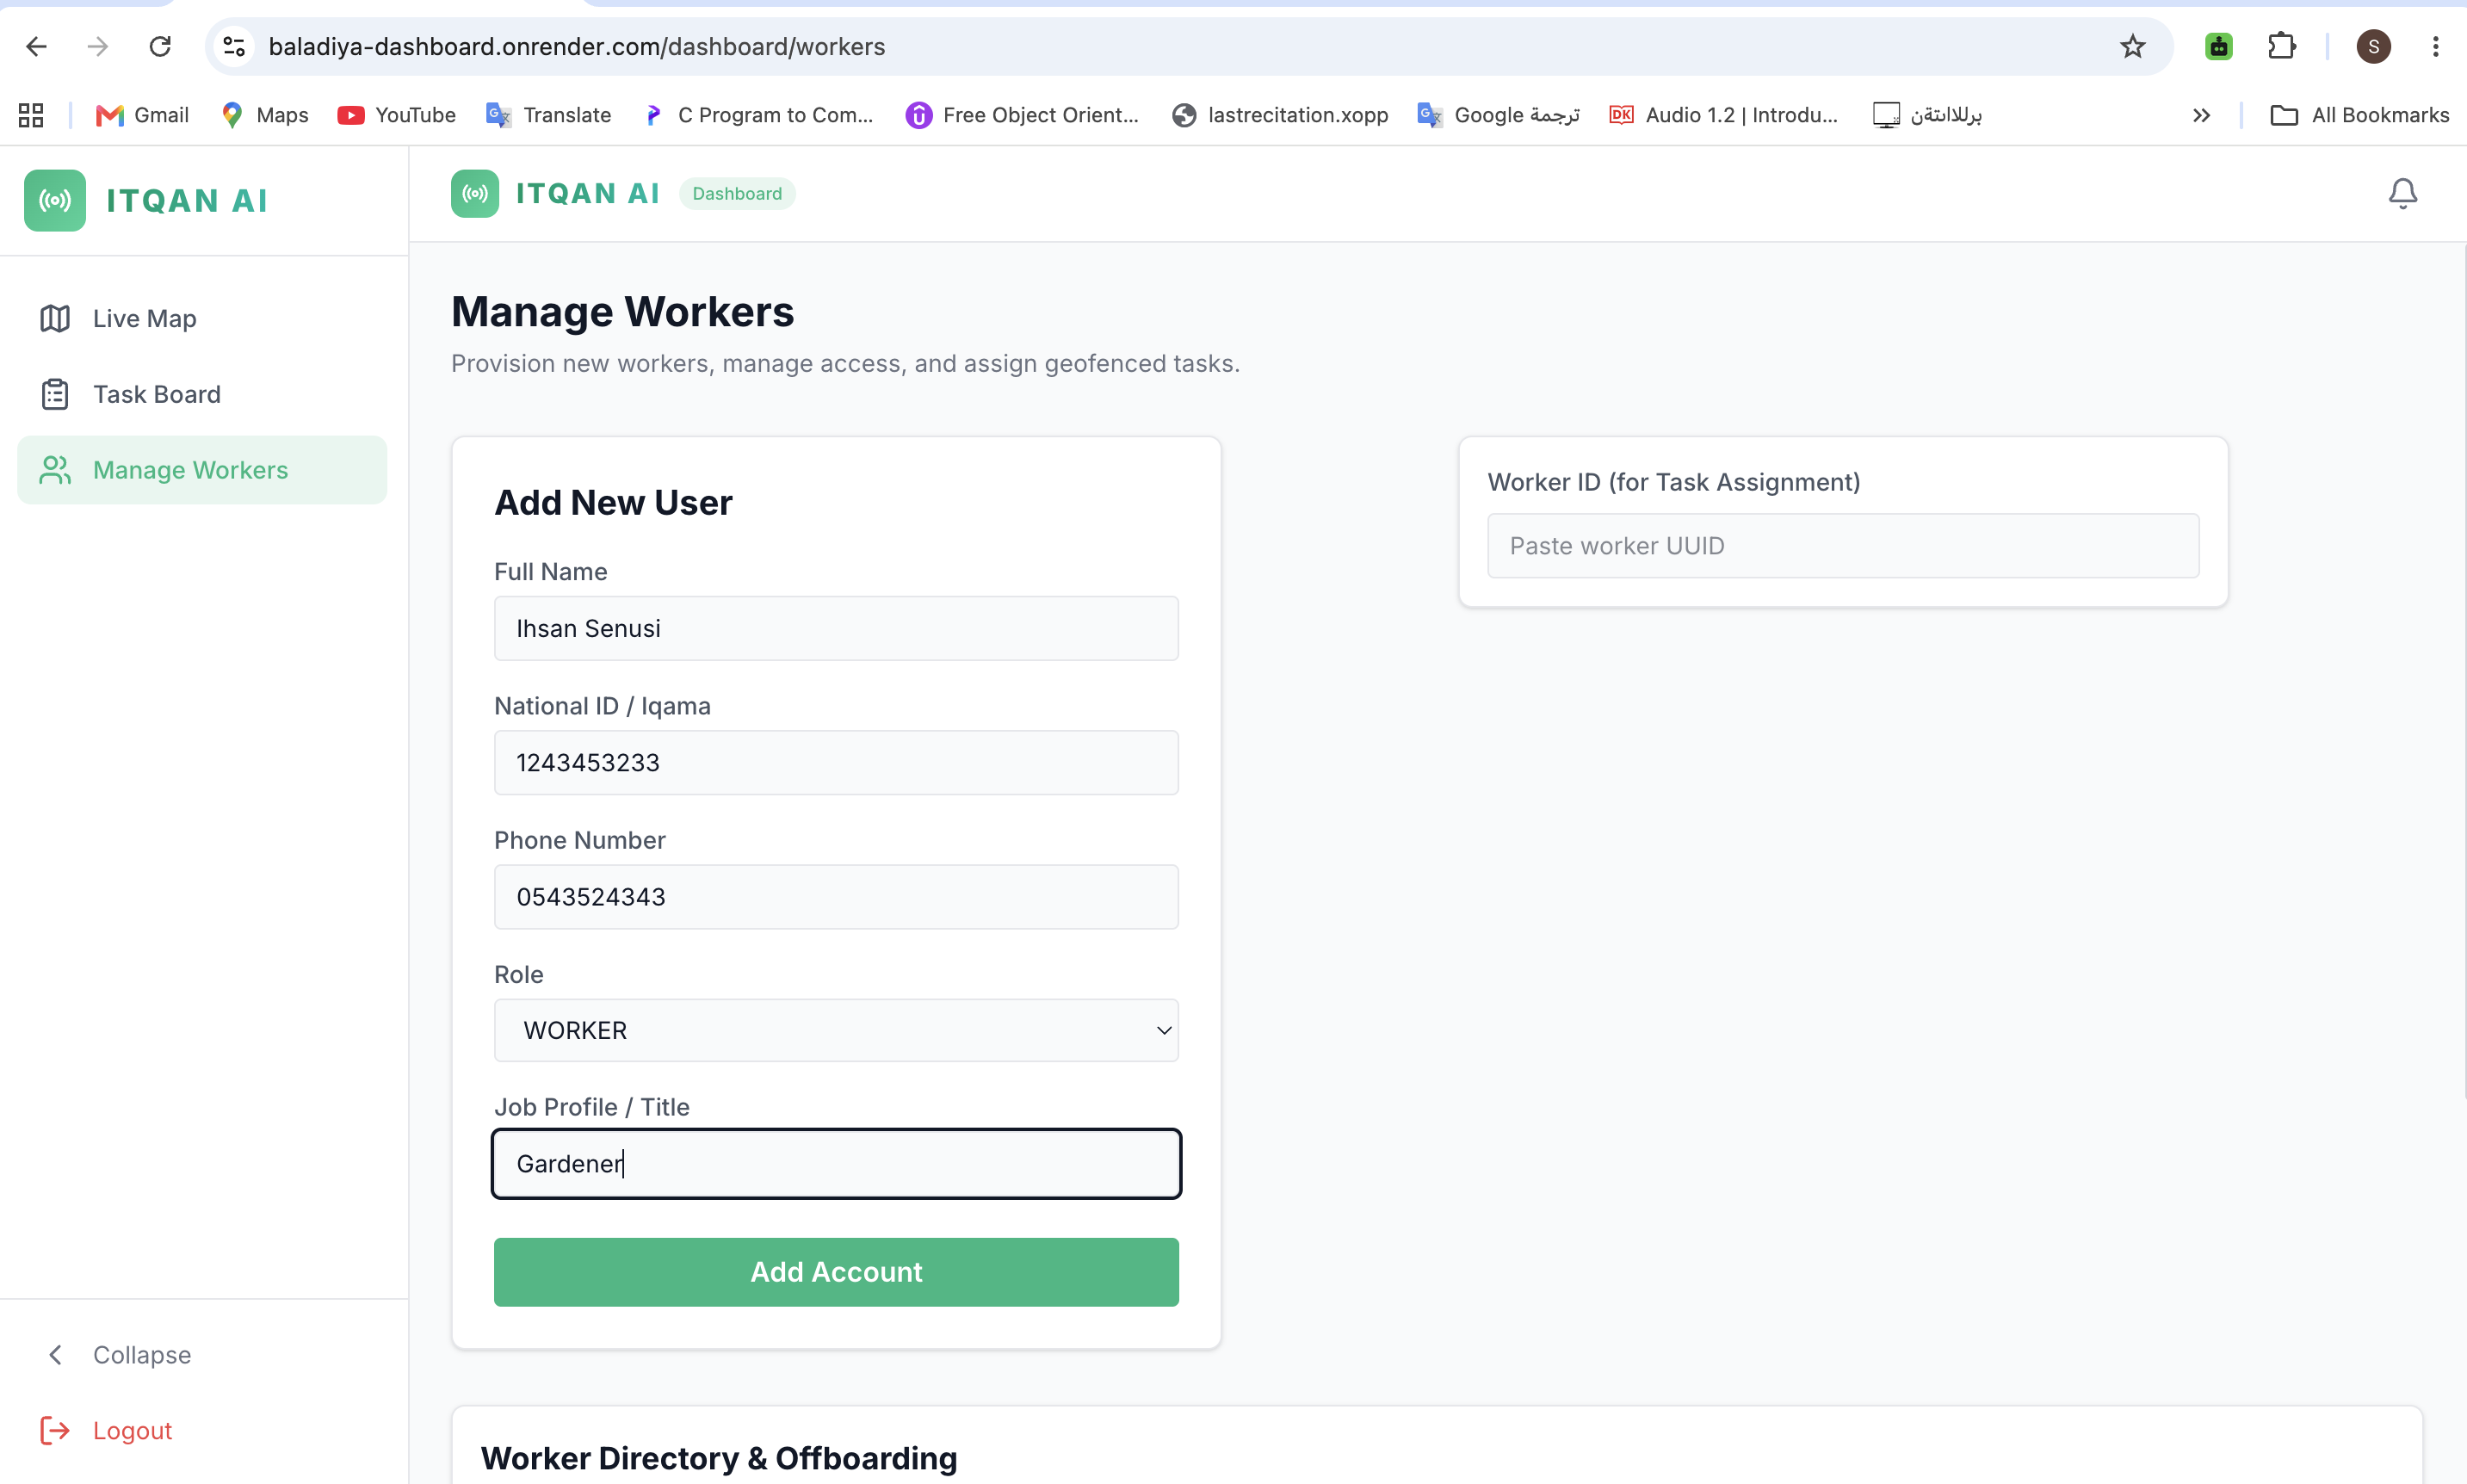2467x1484 pixels.
Task: Open the Gmail bookmark
Action: pyautogui.click(x=142, y=115)
